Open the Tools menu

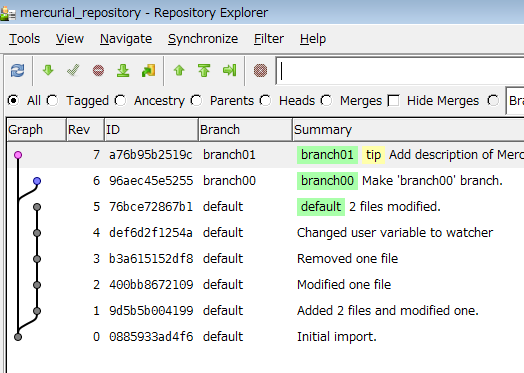24,39
